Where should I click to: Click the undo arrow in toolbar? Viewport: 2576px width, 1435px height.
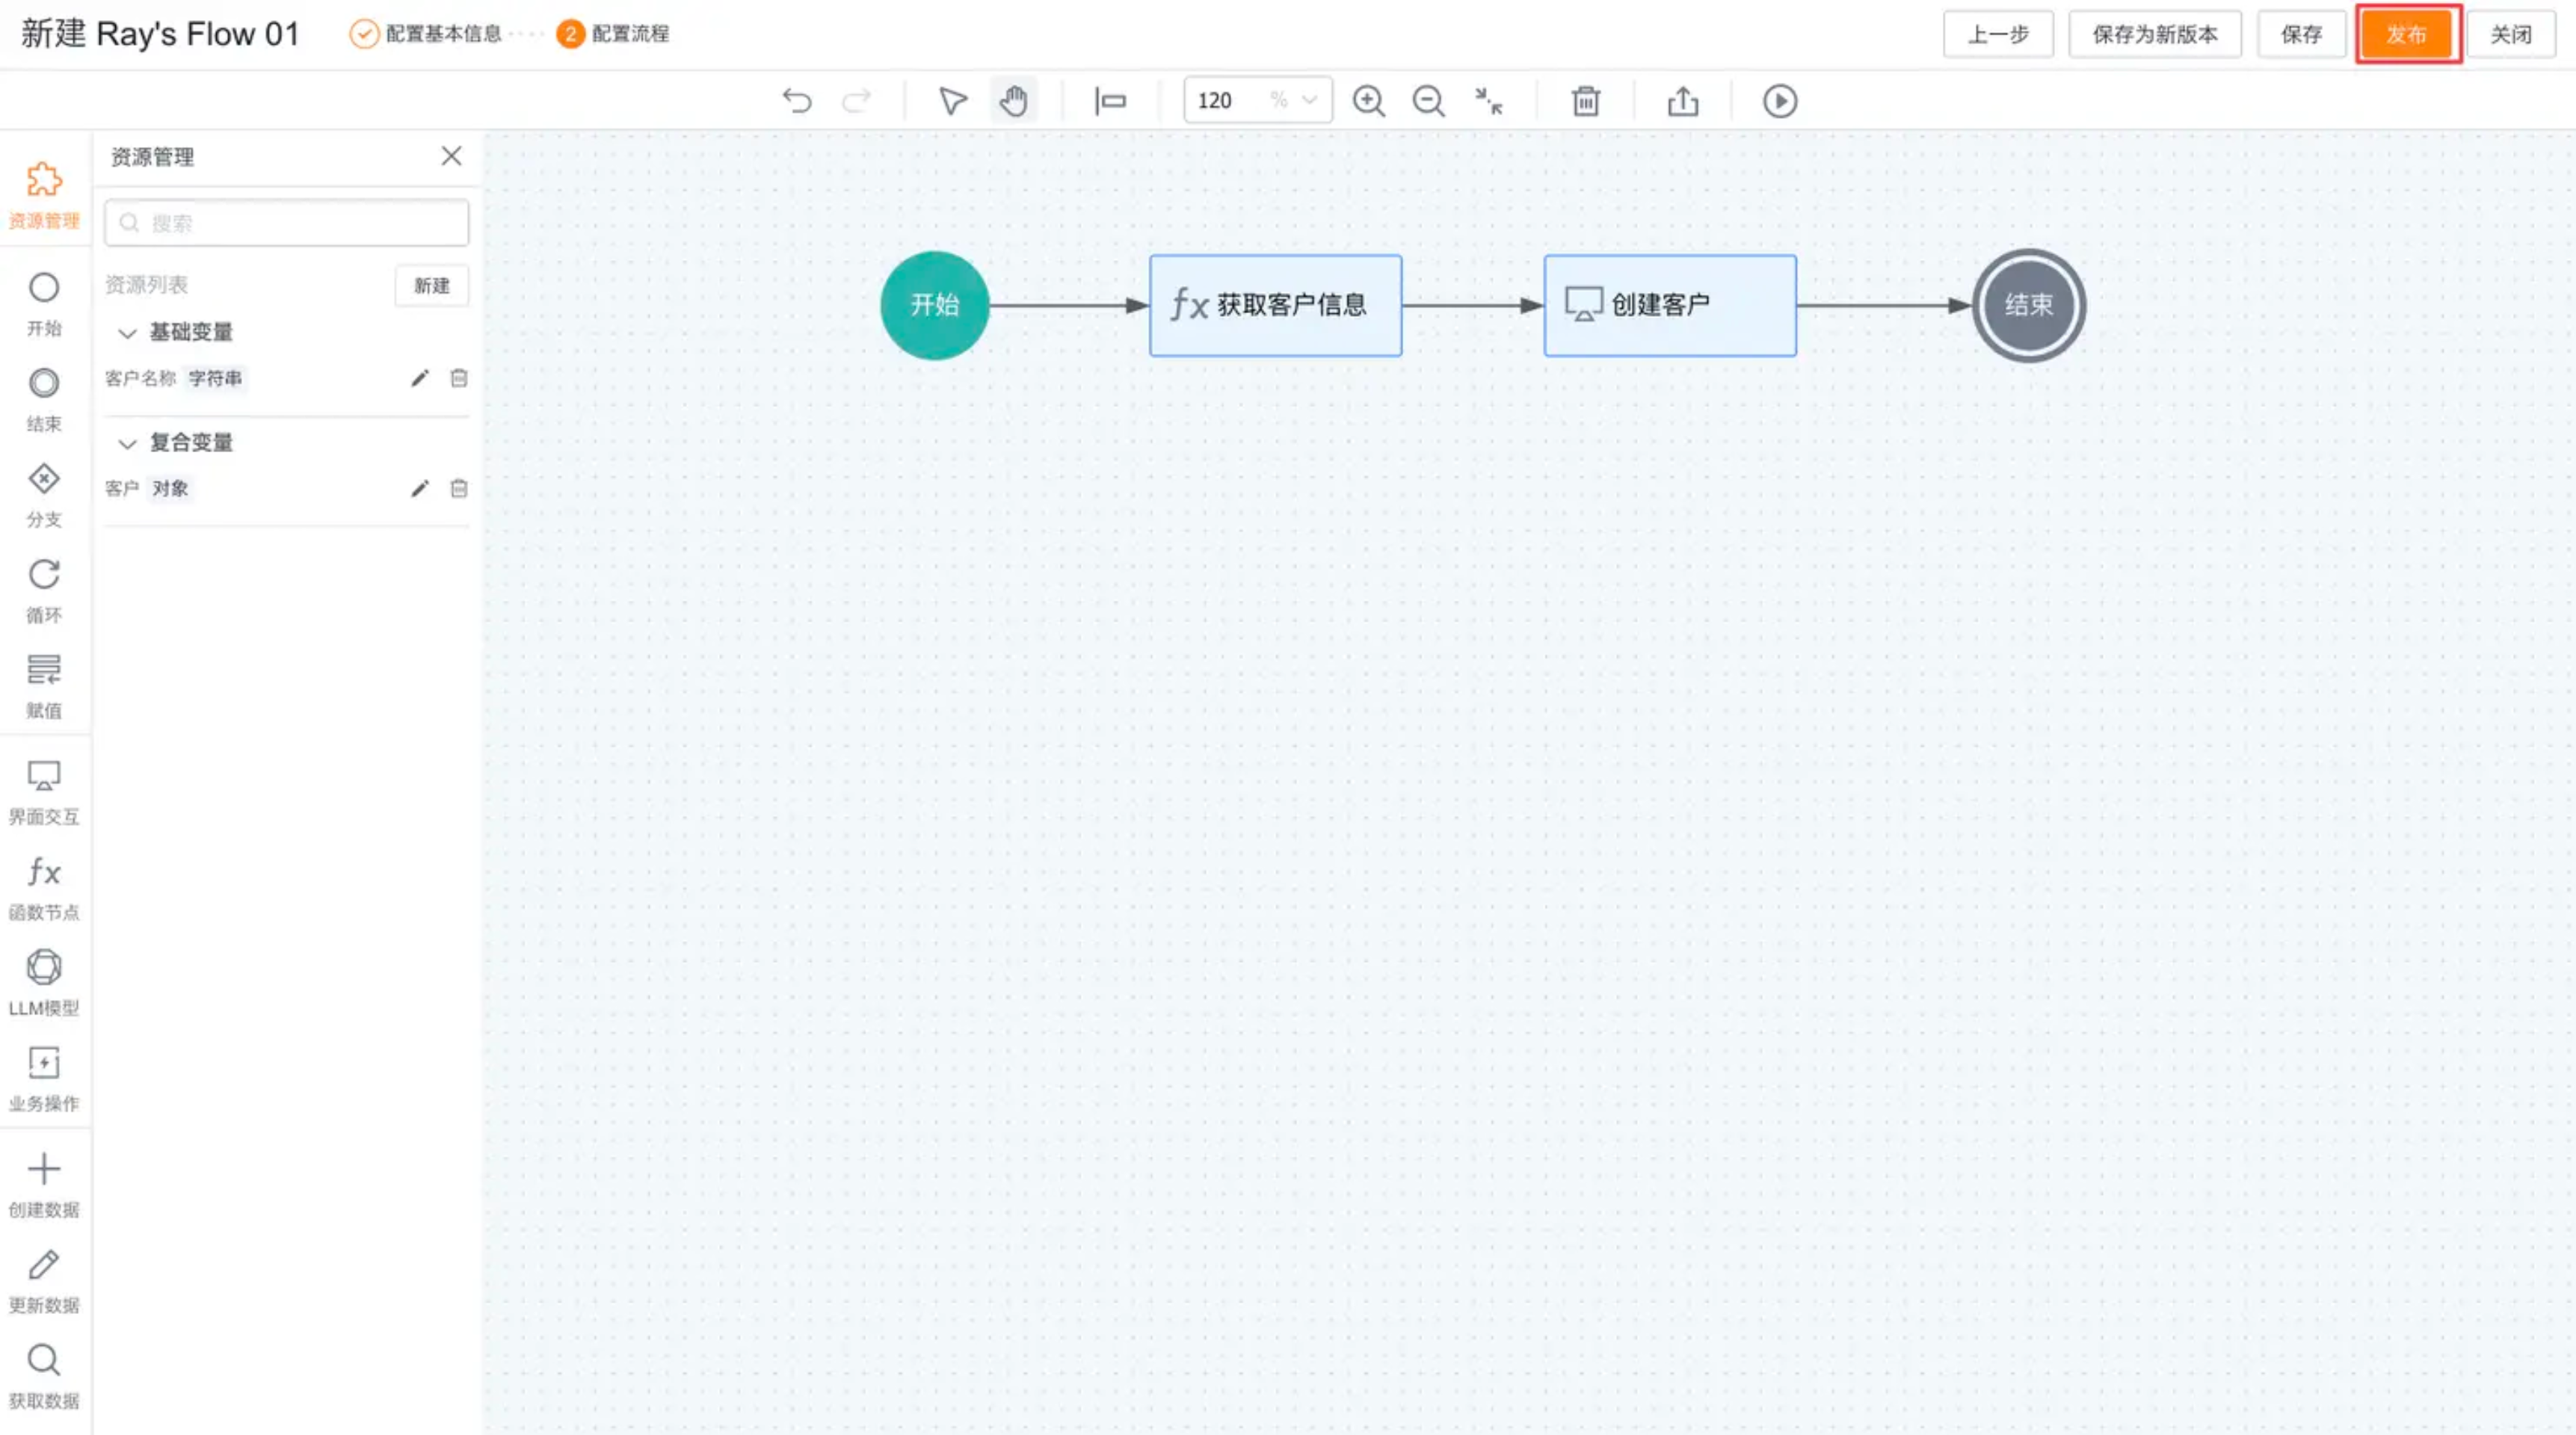coord(797,101)
